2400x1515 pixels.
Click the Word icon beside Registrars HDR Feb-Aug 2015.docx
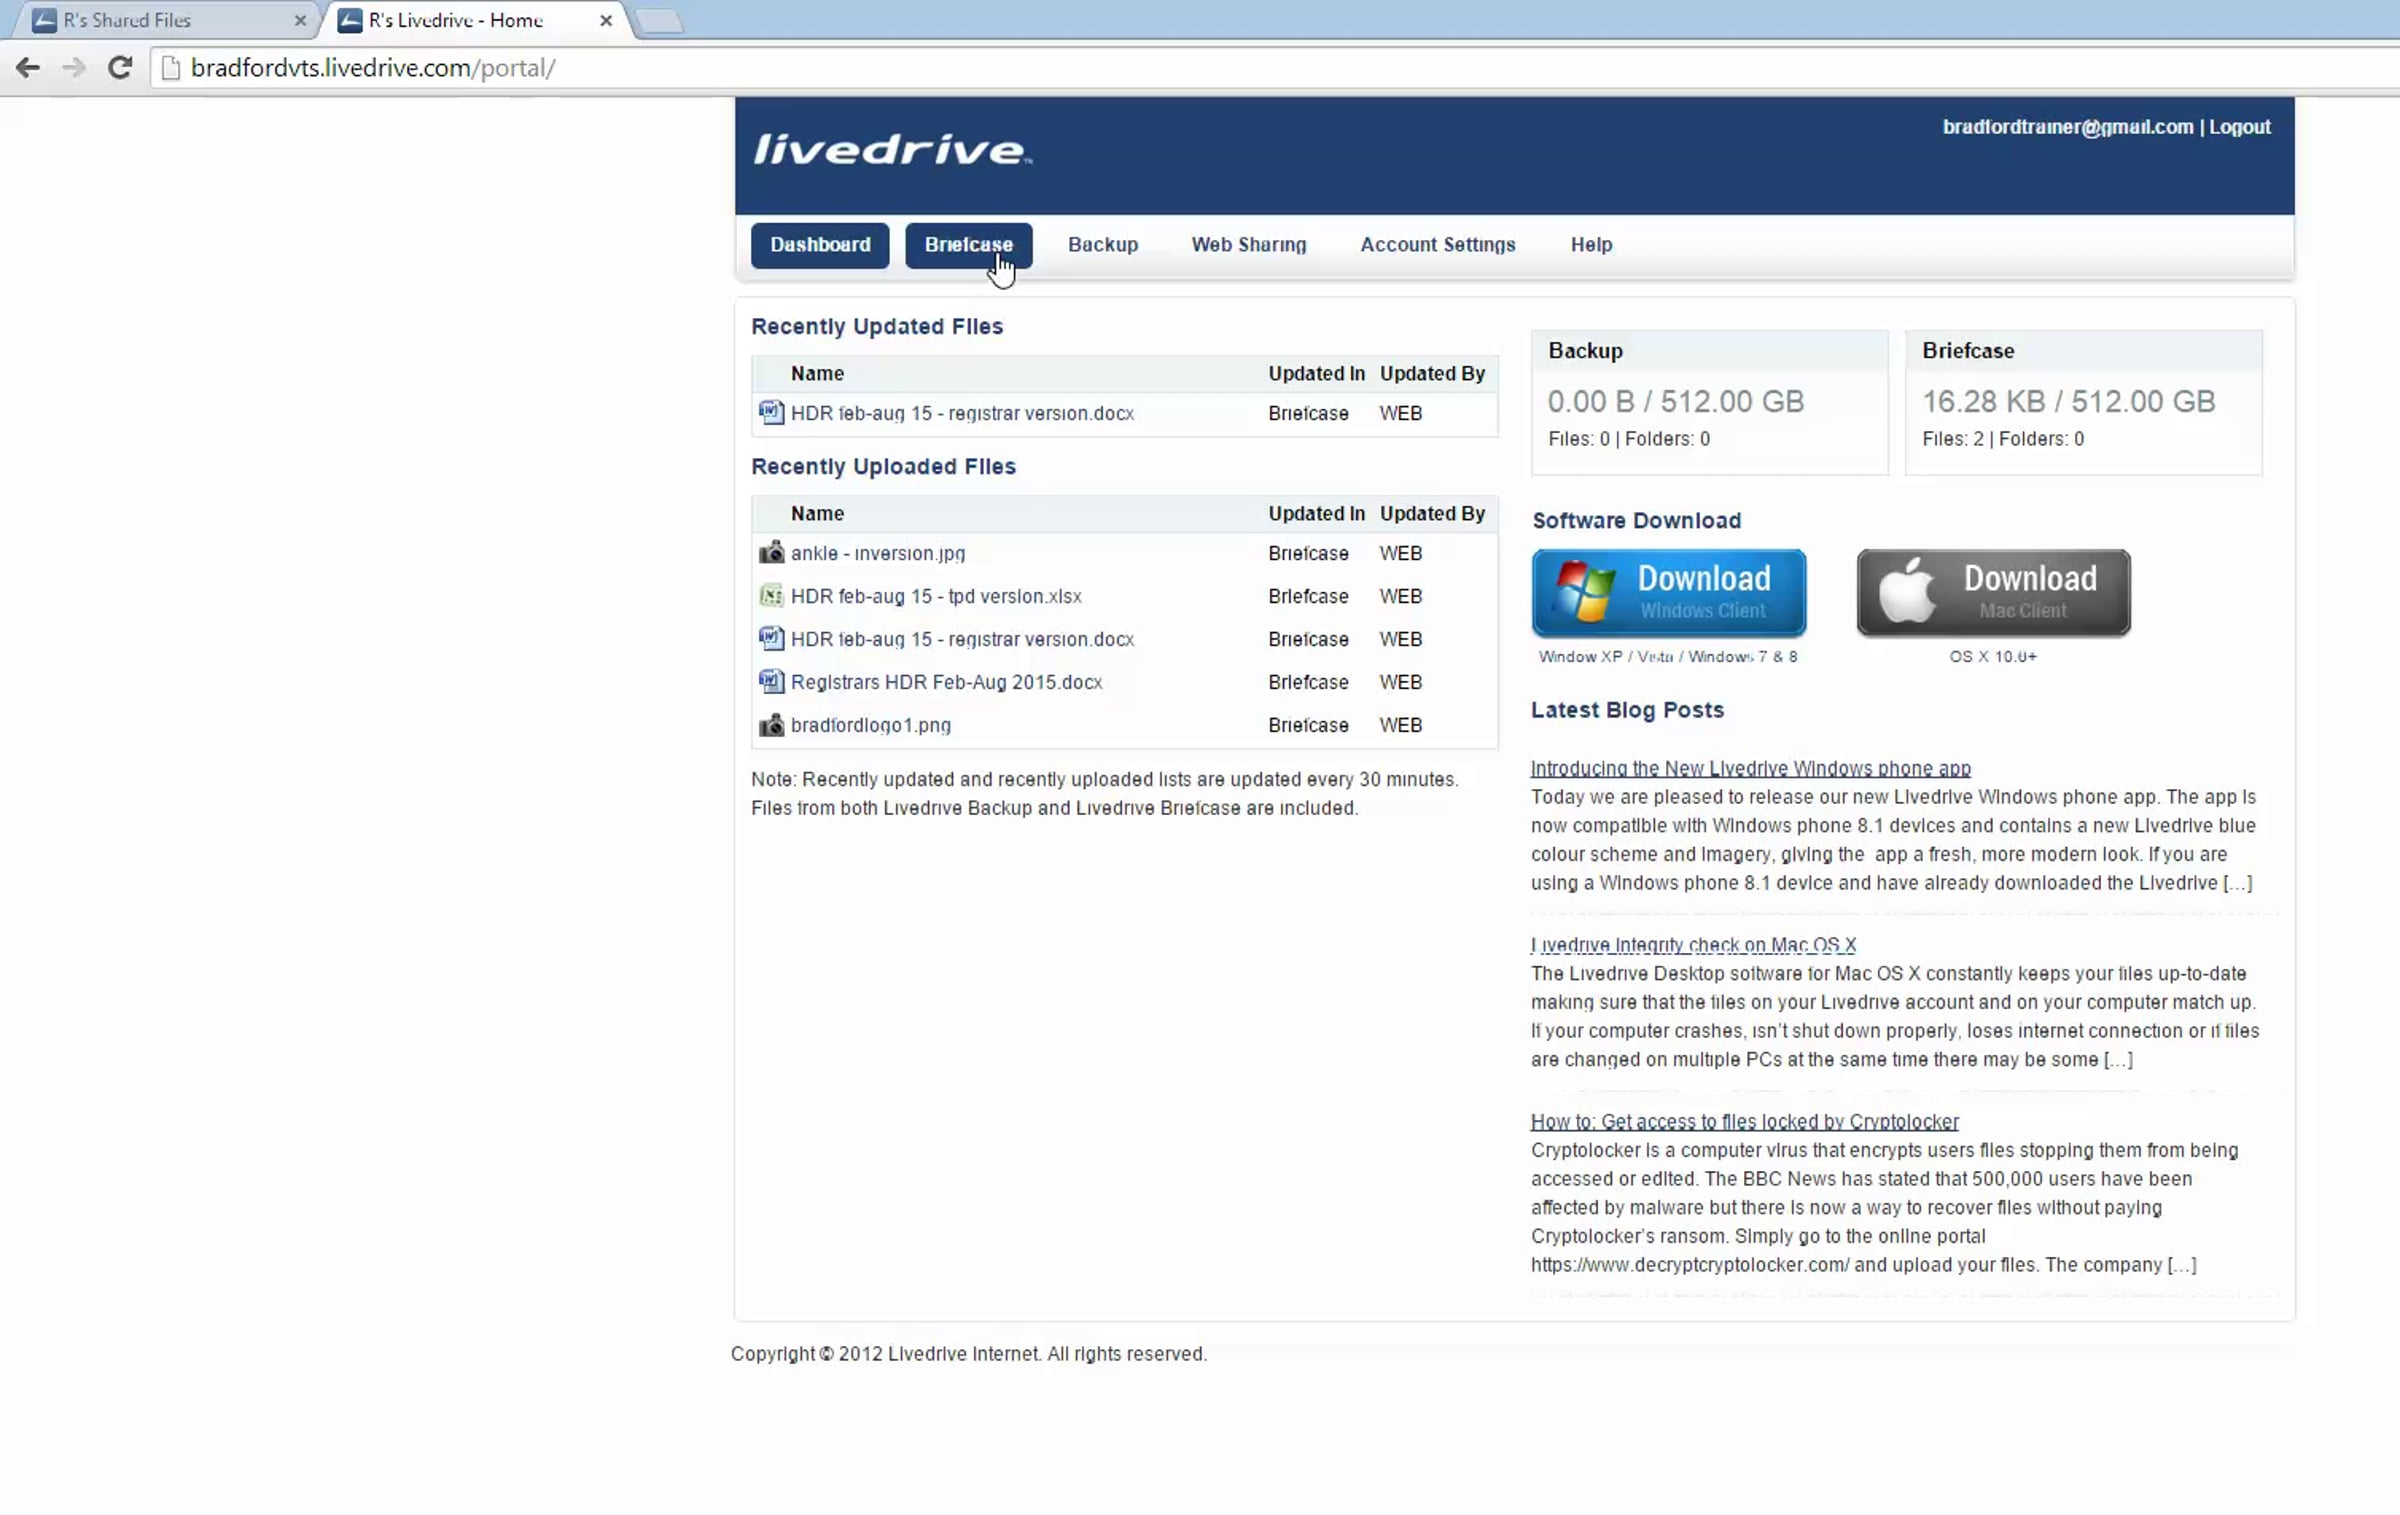[770, 682]
